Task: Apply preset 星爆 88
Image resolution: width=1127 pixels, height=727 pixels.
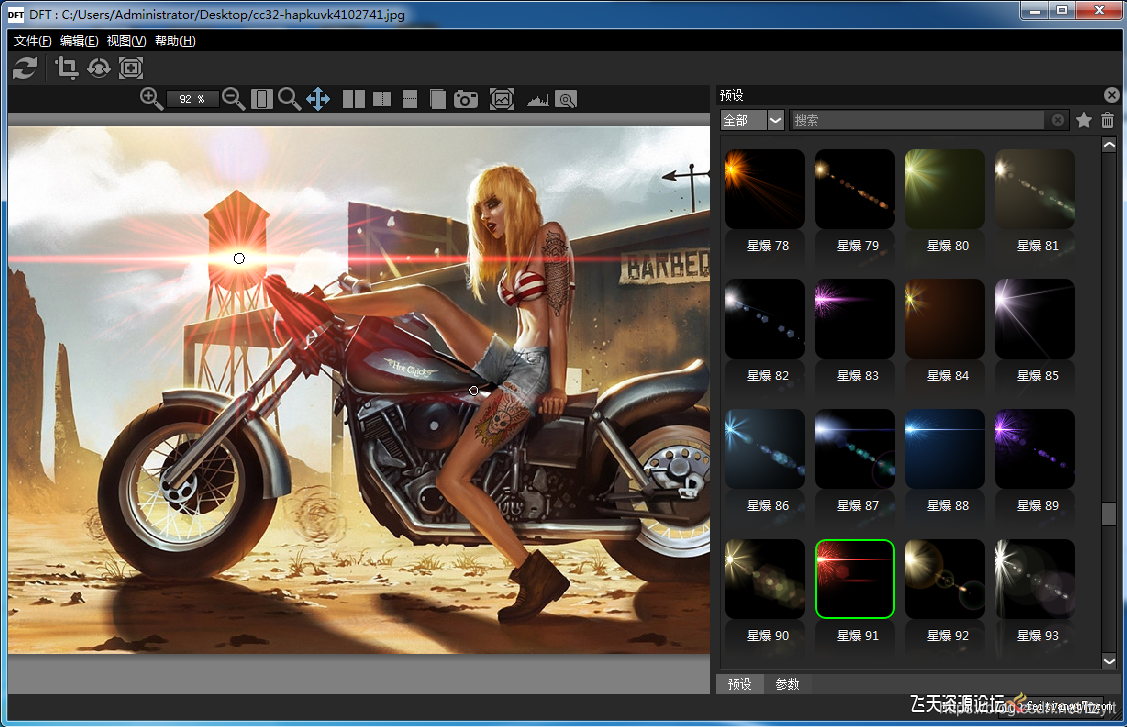Action: pos(944,449)
